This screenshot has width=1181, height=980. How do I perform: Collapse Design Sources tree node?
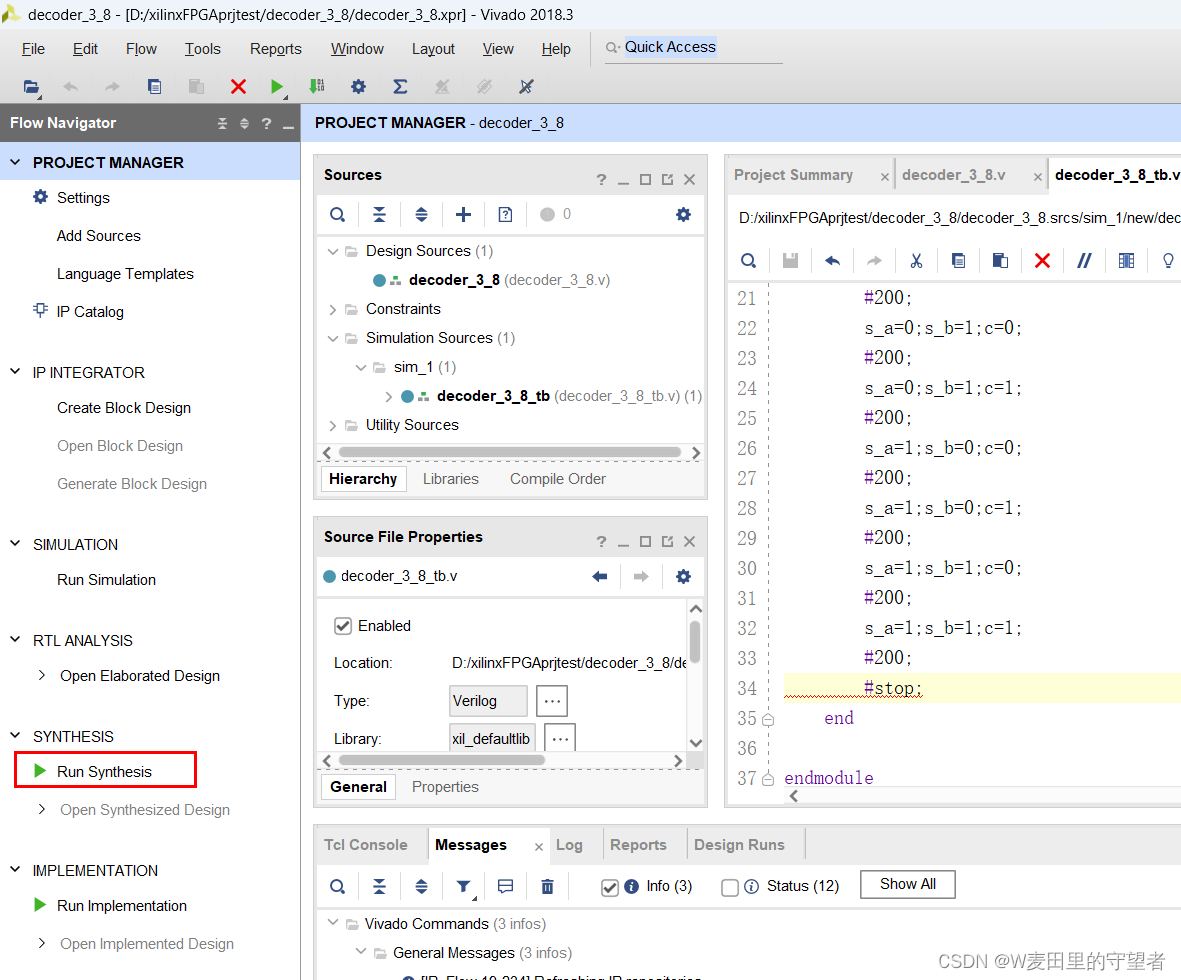click(333, 251)
